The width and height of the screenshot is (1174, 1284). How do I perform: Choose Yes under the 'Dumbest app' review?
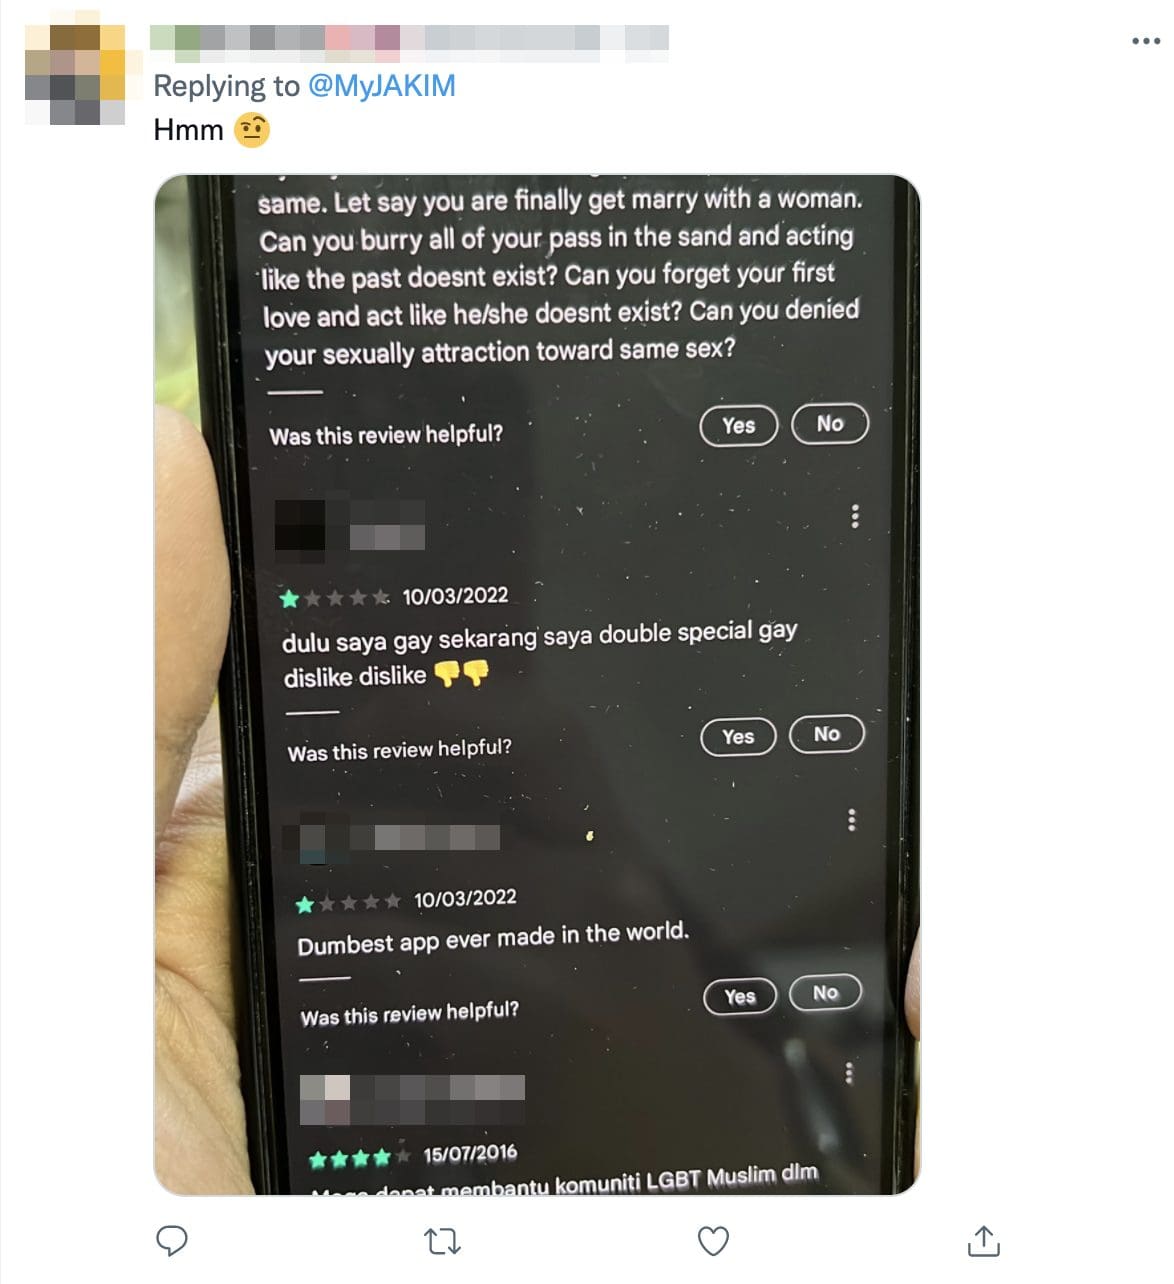tap(740, 996)
